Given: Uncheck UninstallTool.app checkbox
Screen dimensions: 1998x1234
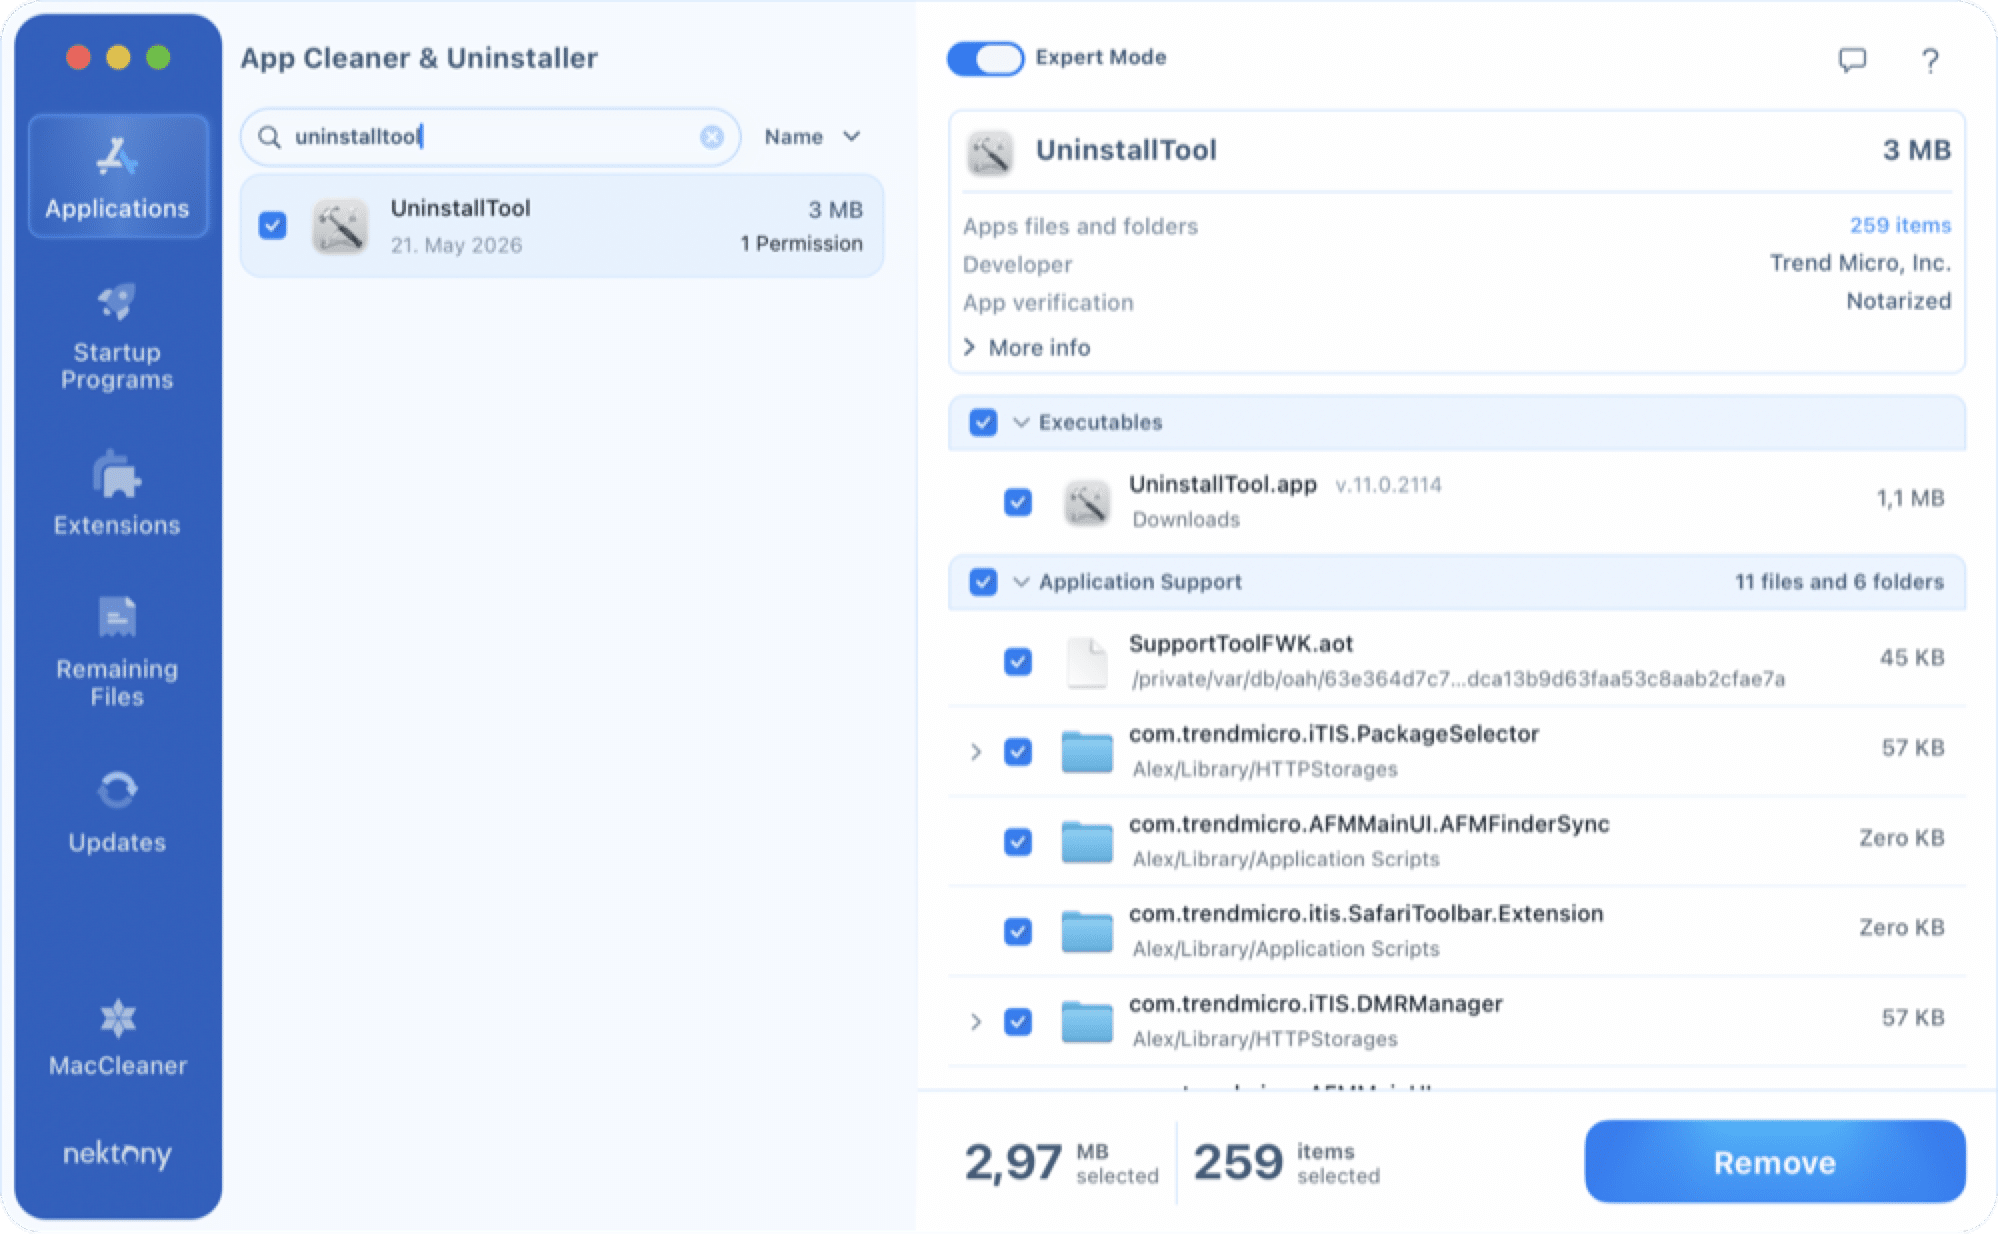Looking at the screenshot, I should pos(1018,502).
